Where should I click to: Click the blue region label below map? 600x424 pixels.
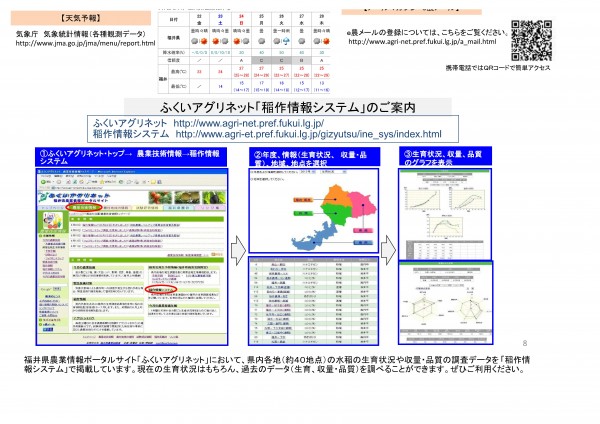point(362,243)
